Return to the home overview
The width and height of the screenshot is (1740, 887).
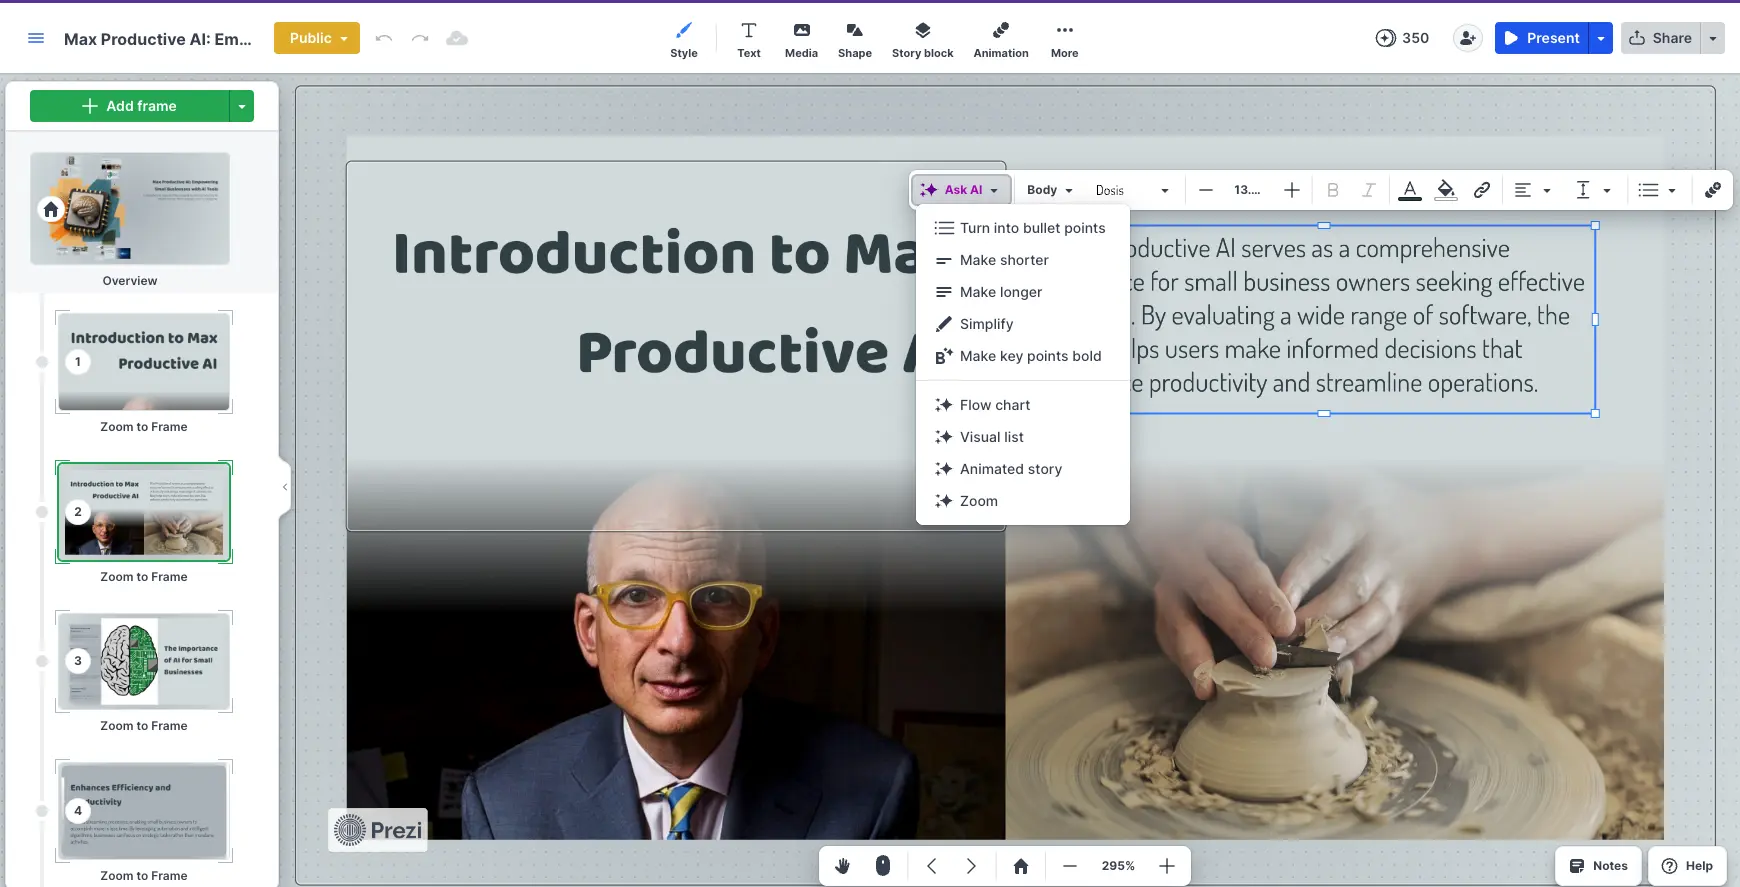(1021, 866)
